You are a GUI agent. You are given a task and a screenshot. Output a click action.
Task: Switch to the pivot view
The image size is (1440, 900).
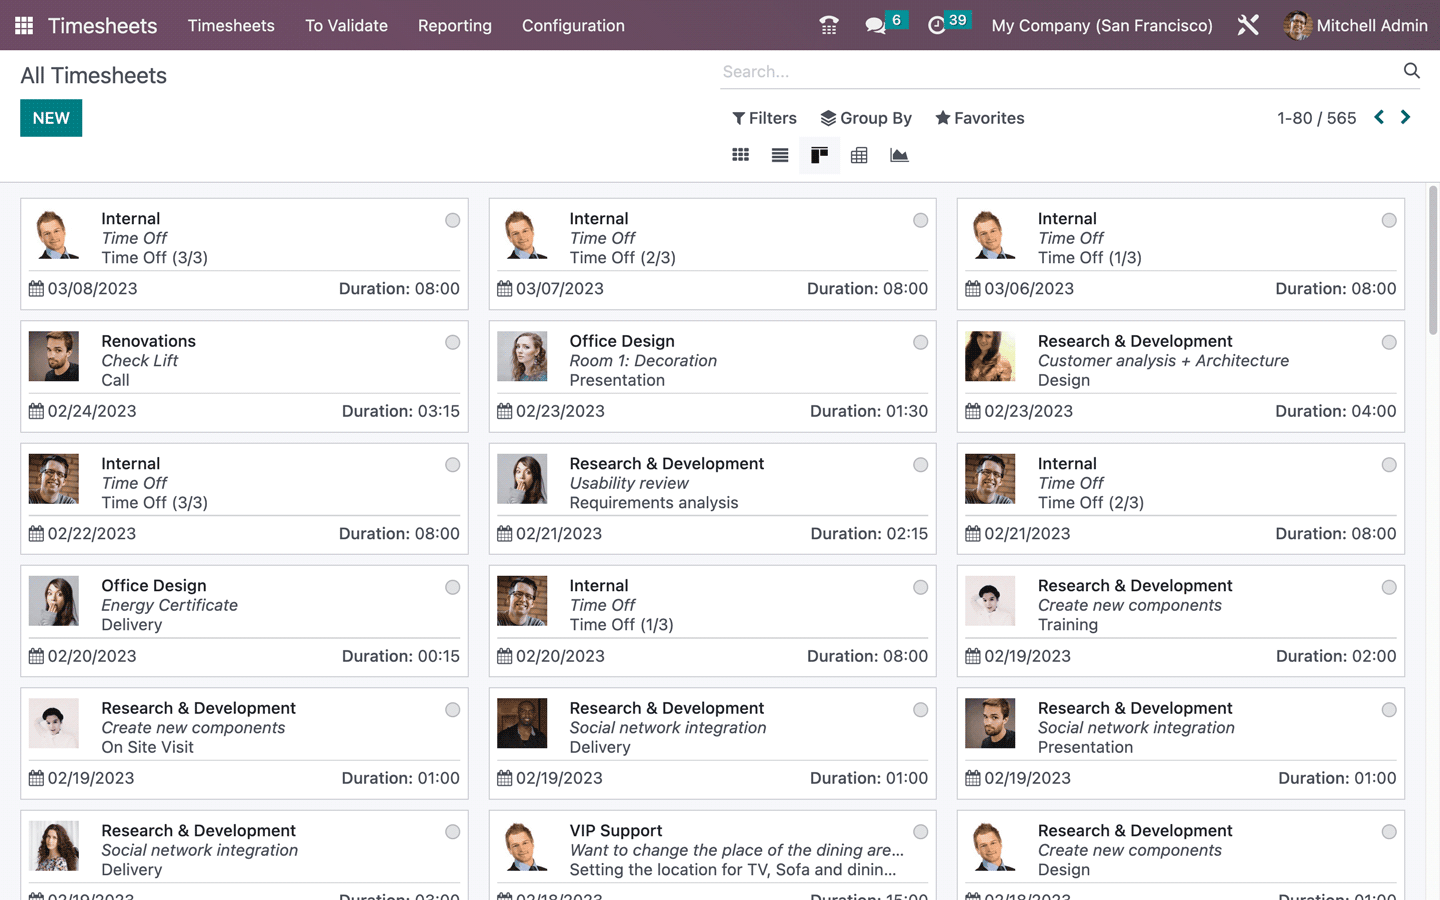pos(859,155)
